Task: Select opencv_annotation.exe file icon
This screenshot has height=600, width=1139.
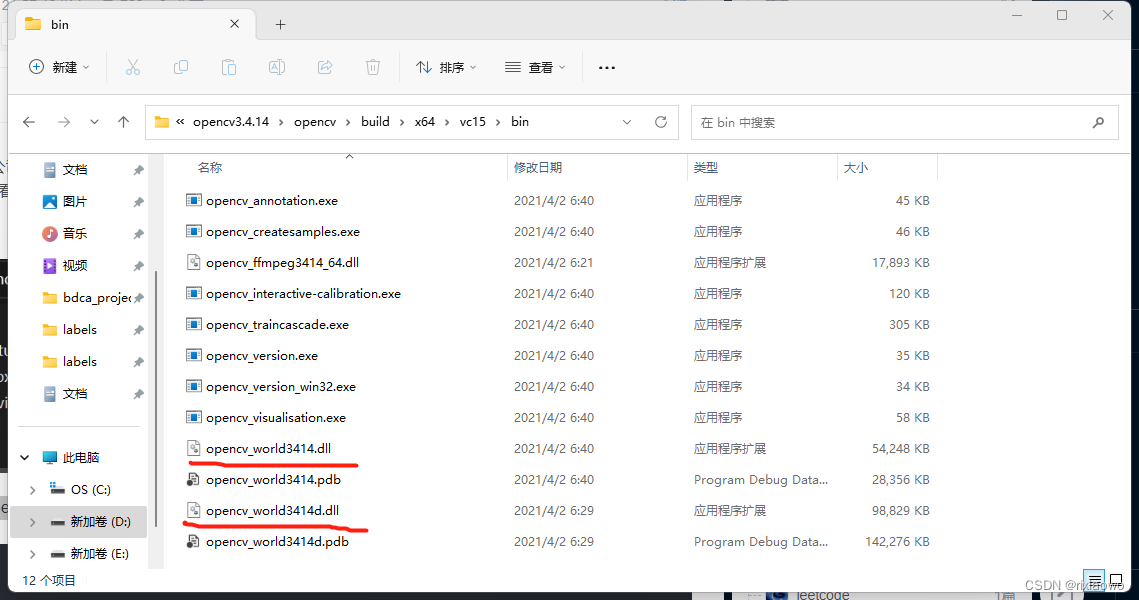Action: click(x=193, y=200)
